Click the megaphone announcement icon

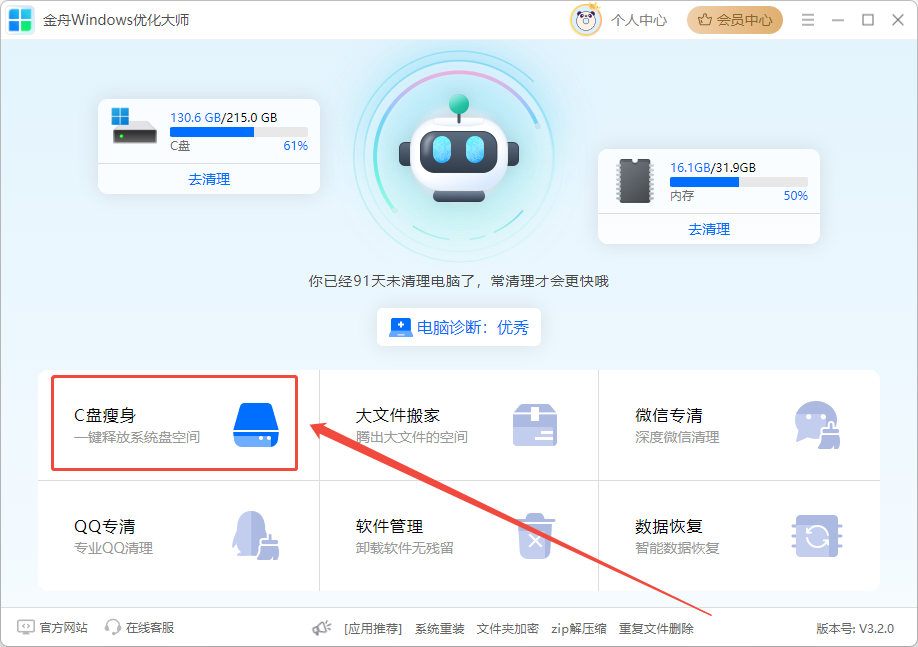321,628
